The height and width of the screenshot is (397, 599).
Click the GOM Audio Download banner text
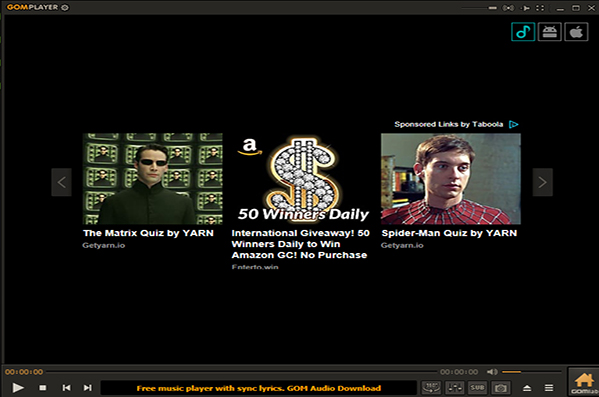coord(259,388)
